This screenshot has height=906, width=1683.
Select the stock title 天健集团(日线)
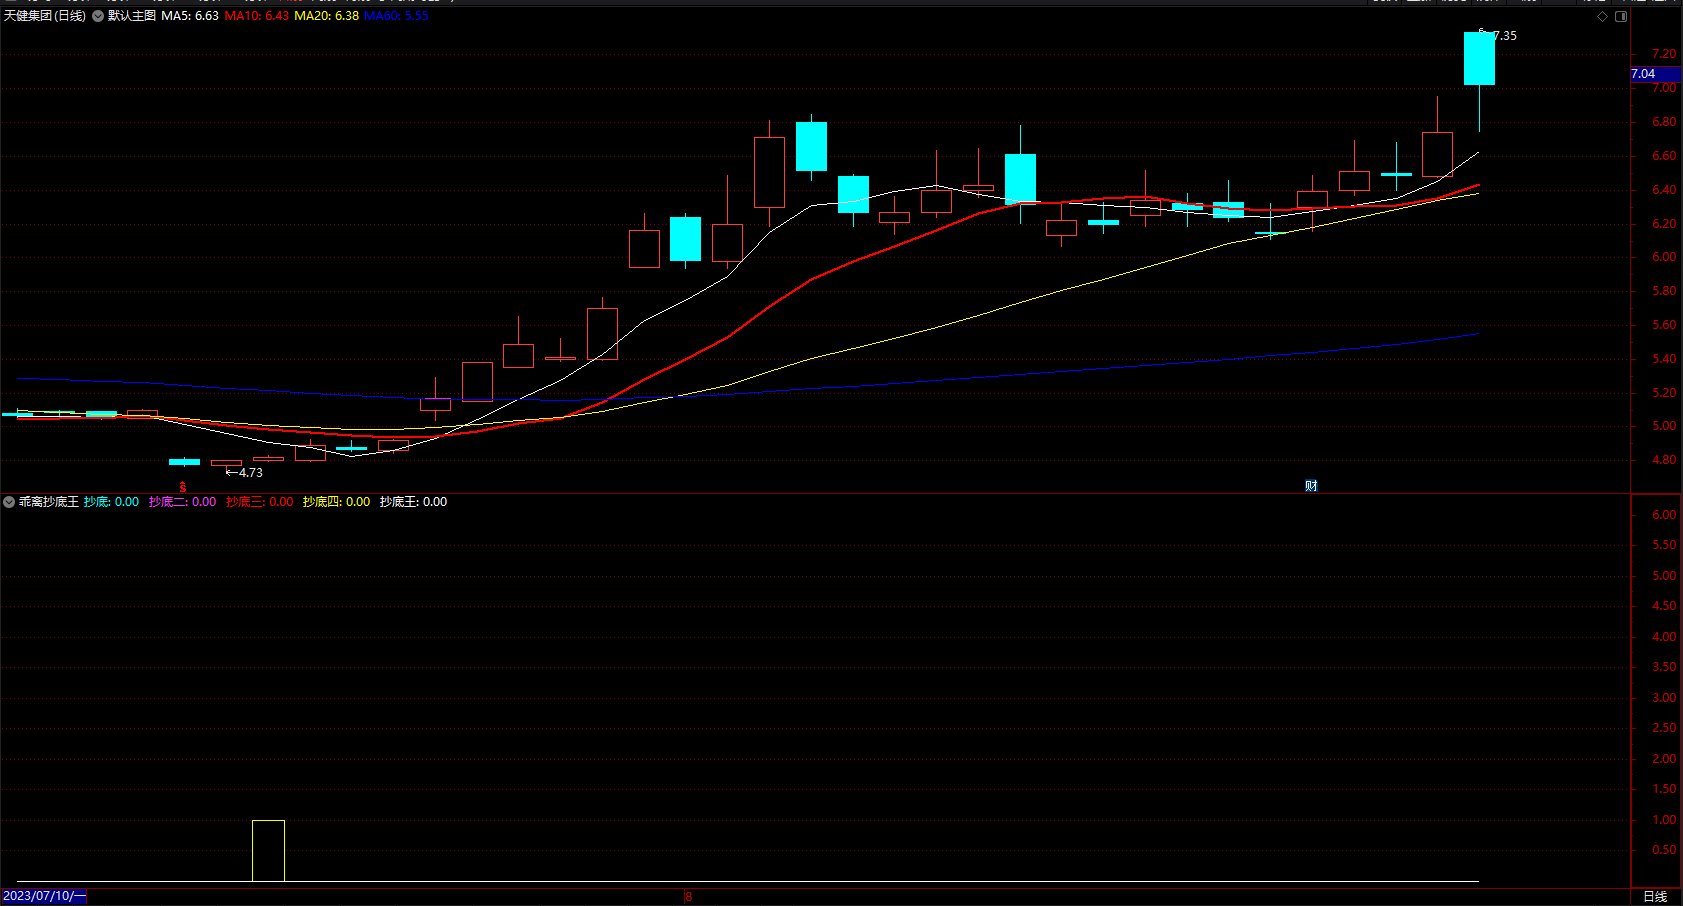click(45, 16)
